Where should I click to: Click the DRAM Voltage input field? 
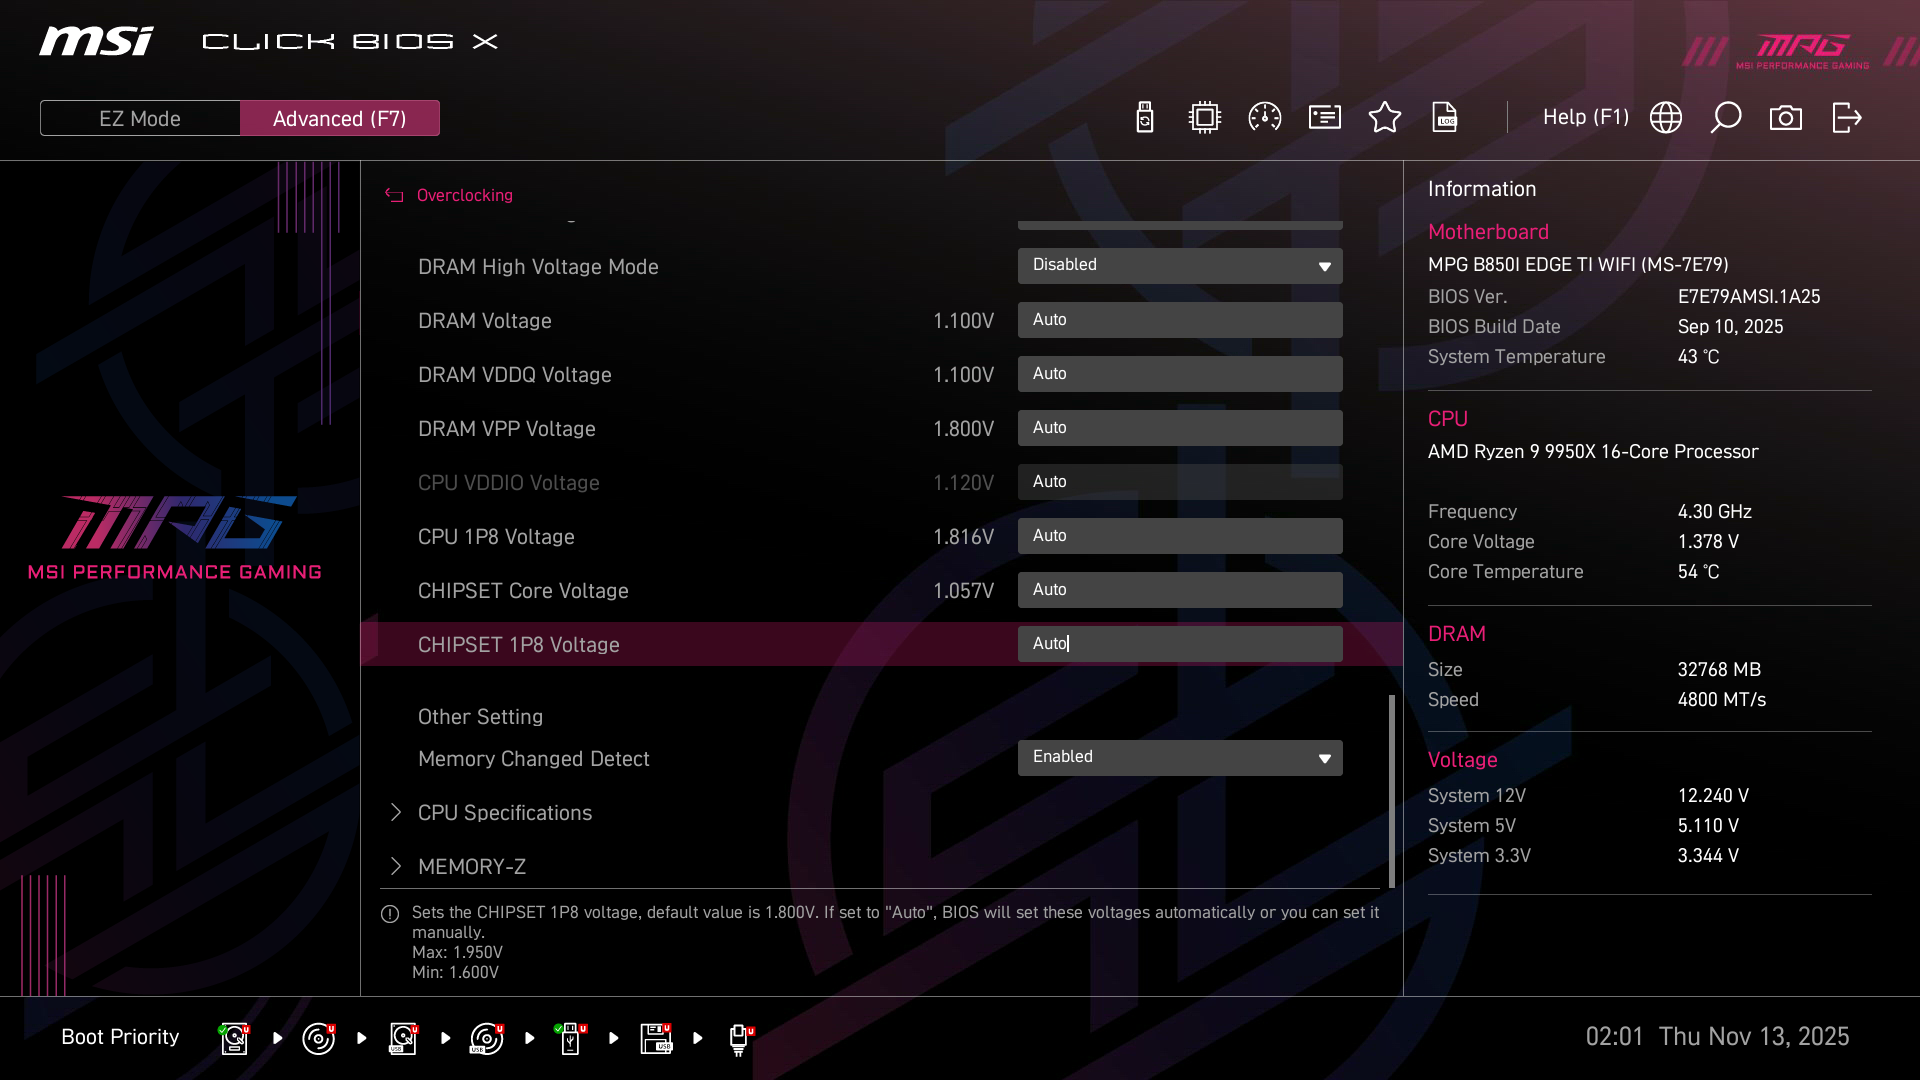coord(1180,320)
